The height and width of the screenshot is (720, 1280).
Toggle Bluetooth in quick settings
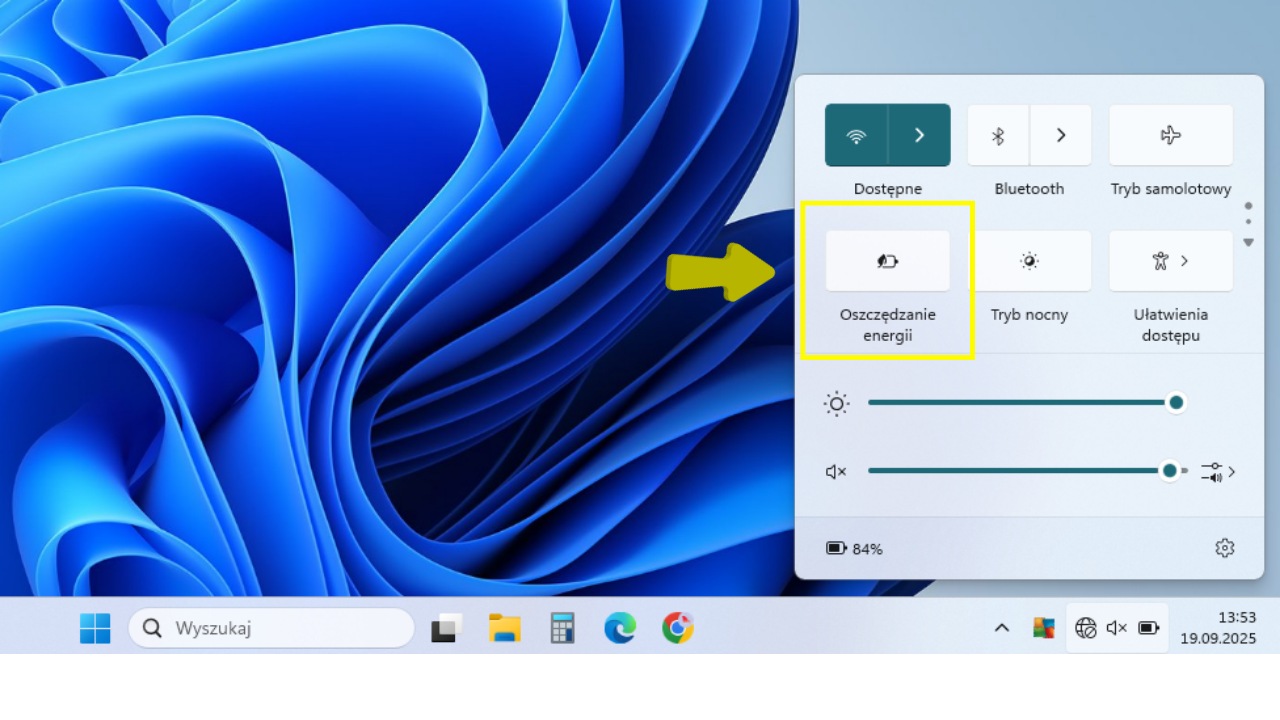point(998,136)
